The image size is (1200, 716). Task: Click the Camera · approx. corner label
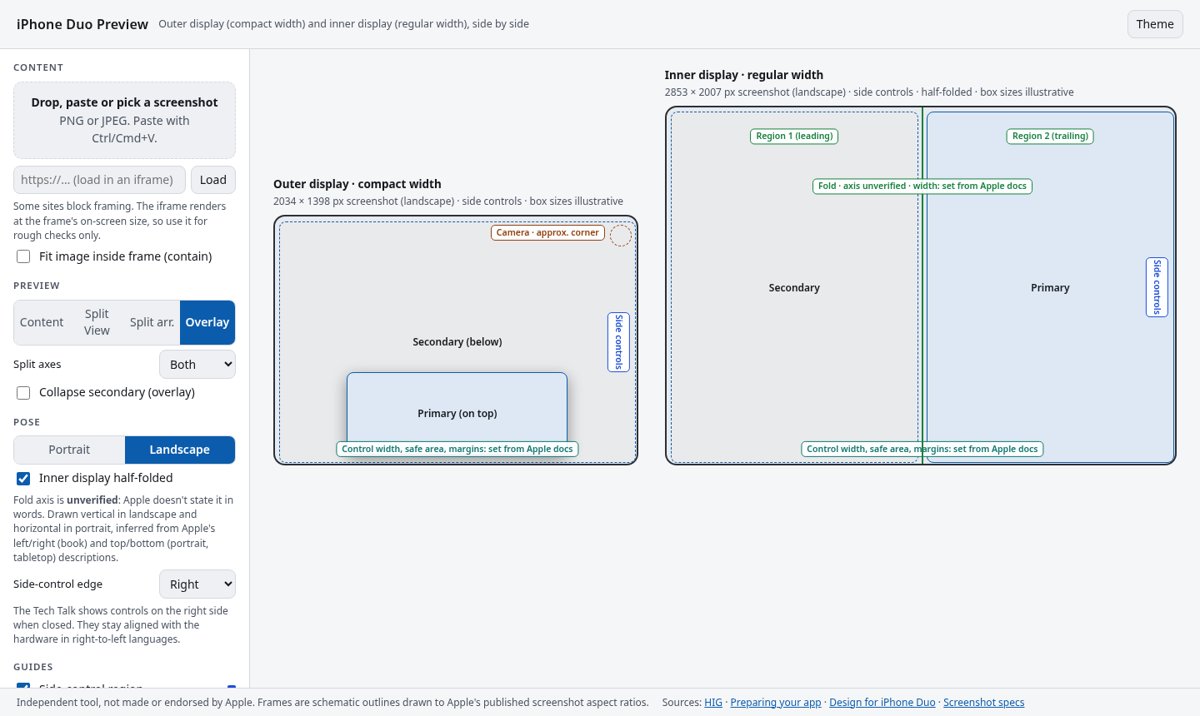548,233
